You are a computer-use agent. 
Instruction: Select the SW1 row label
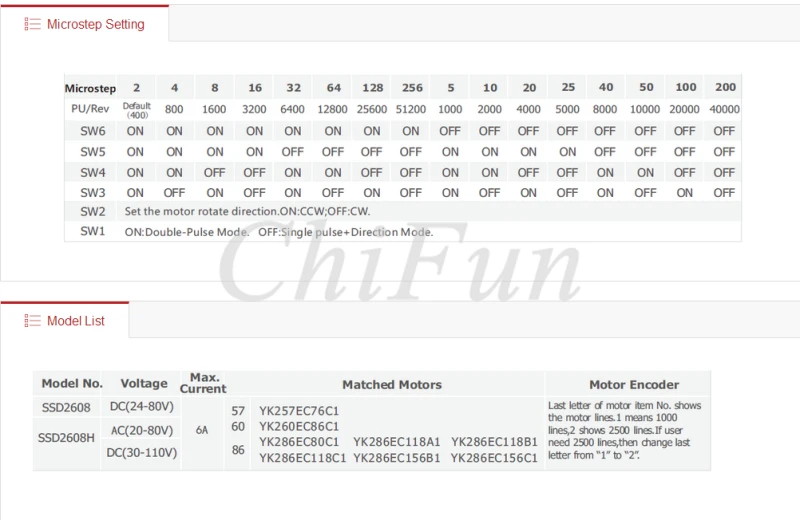pyautogui.click(x=92, y=231)
